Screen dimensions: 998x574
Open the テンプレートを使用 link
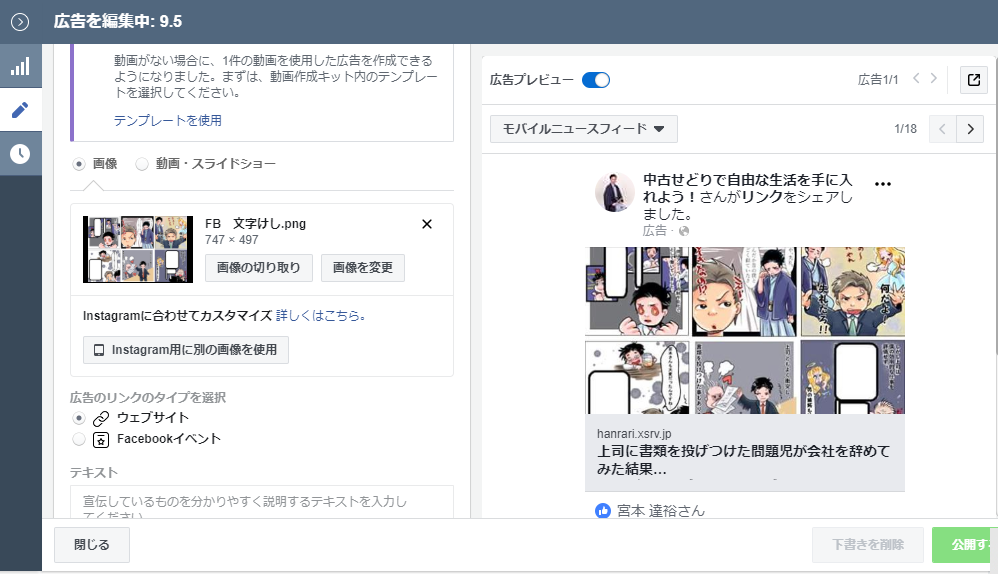(x=167, y=120)
